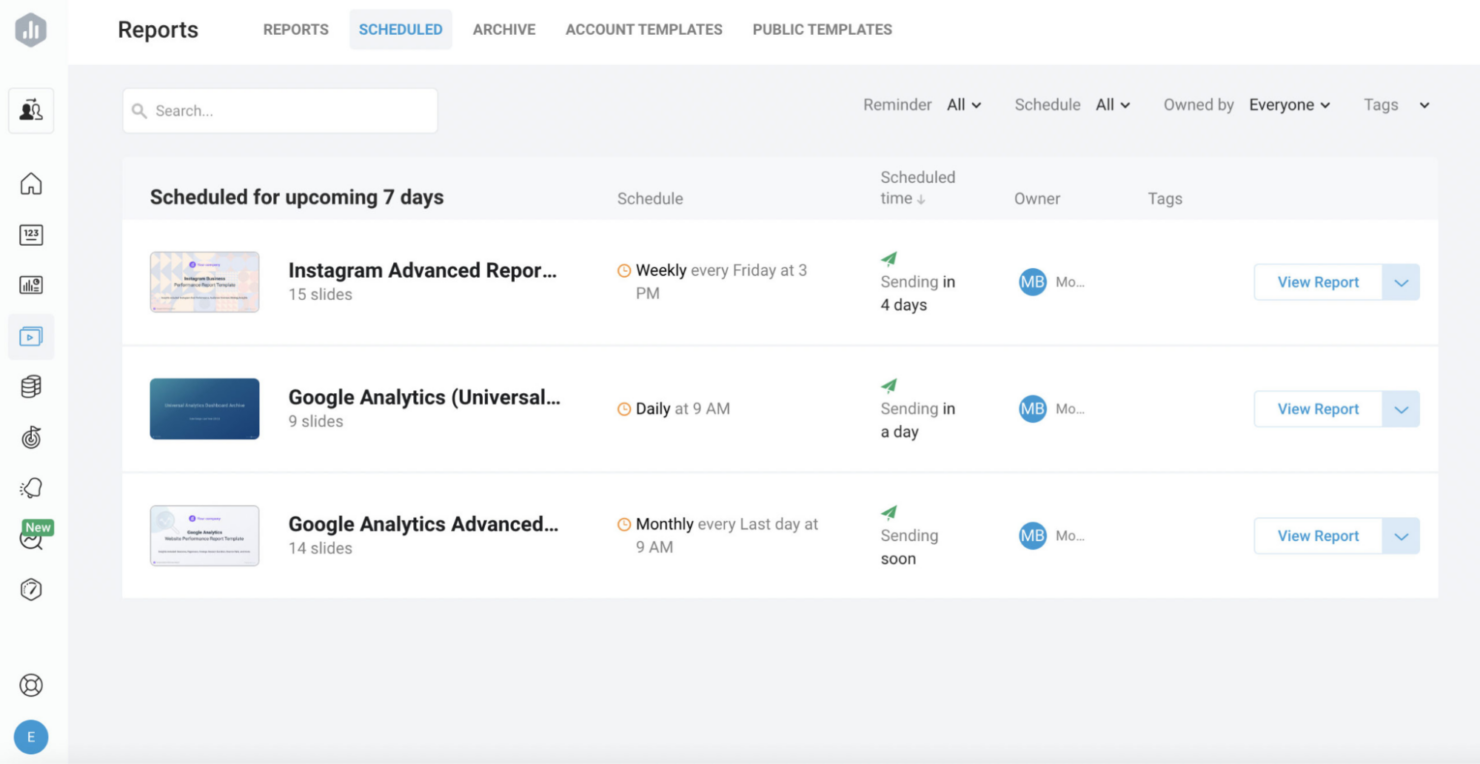
Task: Open the data sources database icon
Action: point(30,386)
